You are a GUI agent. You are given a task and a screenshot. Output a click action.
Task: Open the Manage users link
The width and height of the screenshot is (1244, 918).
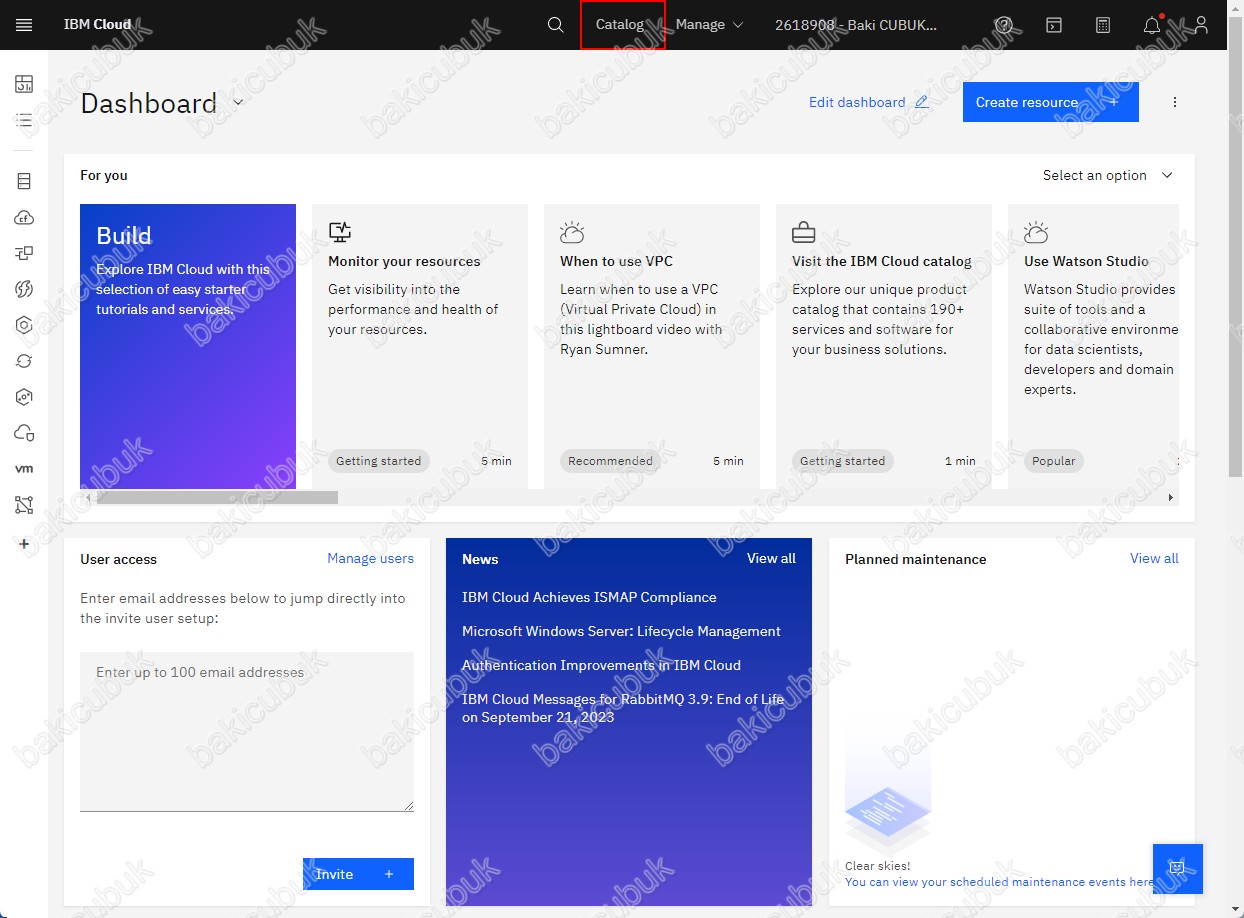click(370, 558)
